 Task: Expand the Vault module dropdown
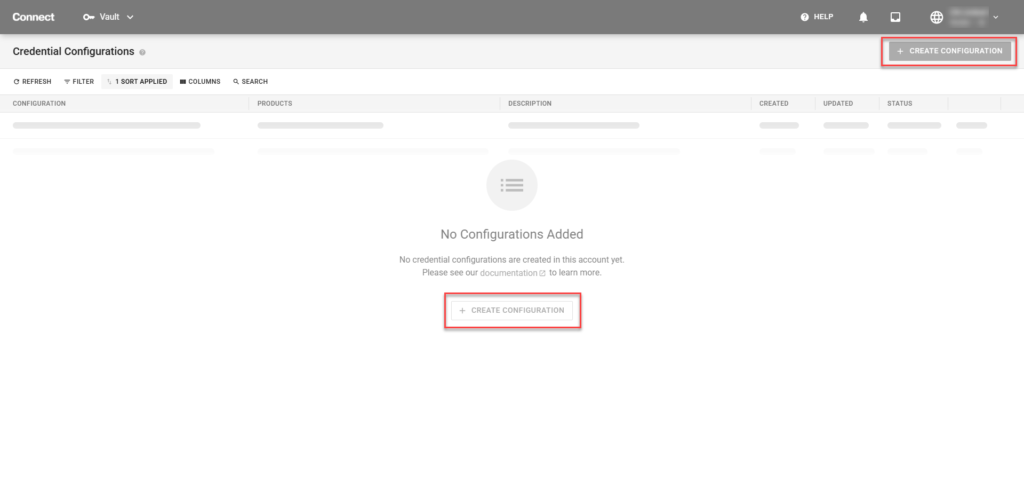click(130, 17)
